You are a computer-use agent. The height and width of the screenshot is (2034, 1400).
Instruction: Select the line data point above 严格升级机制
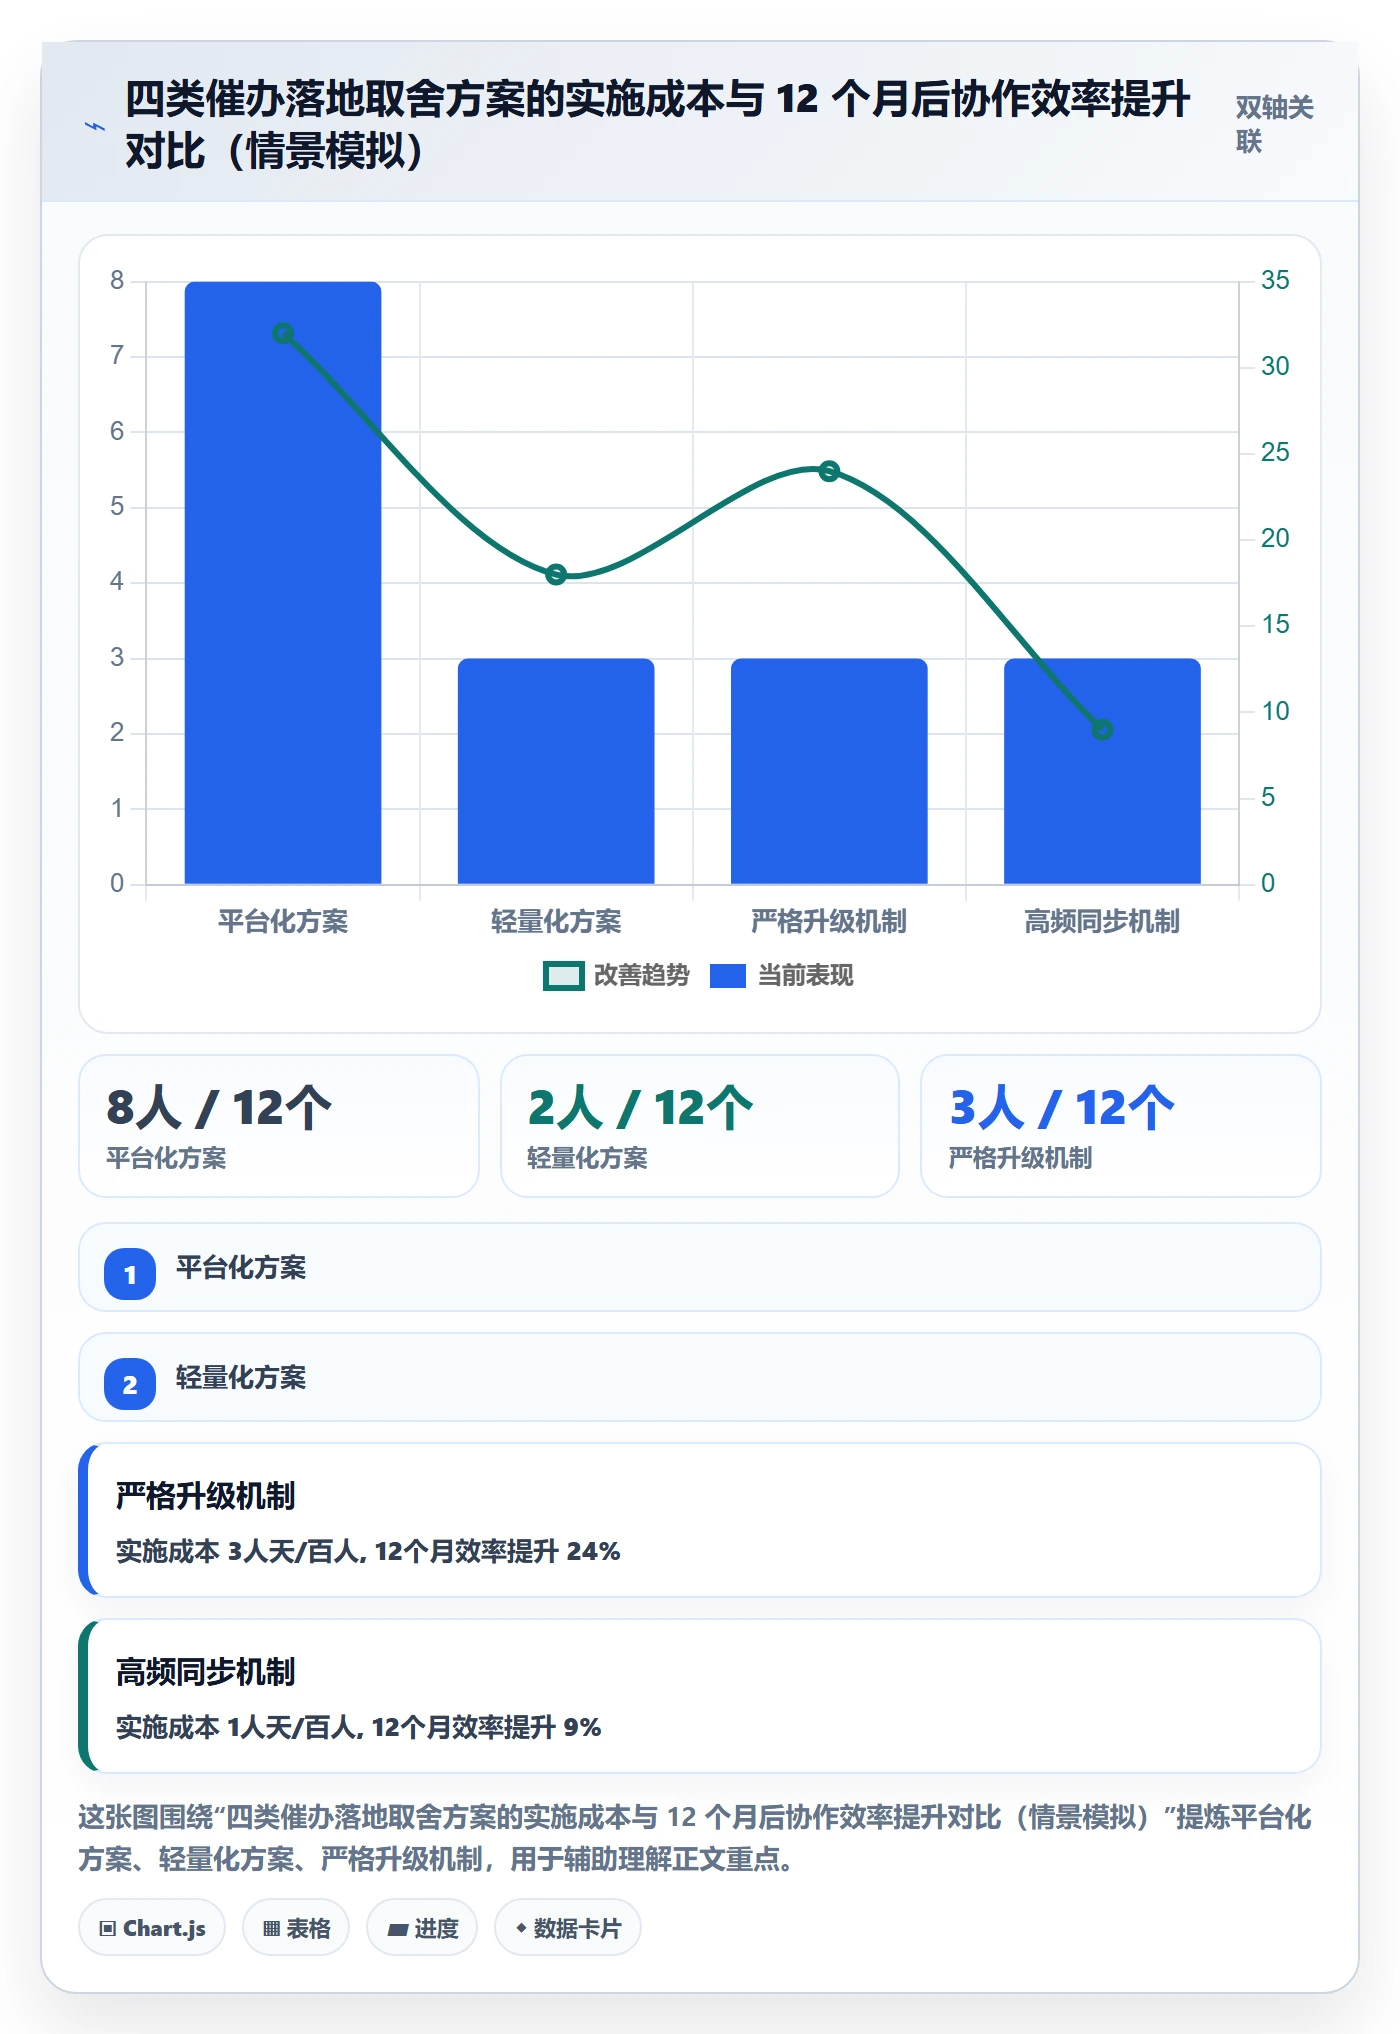[829, 471]
